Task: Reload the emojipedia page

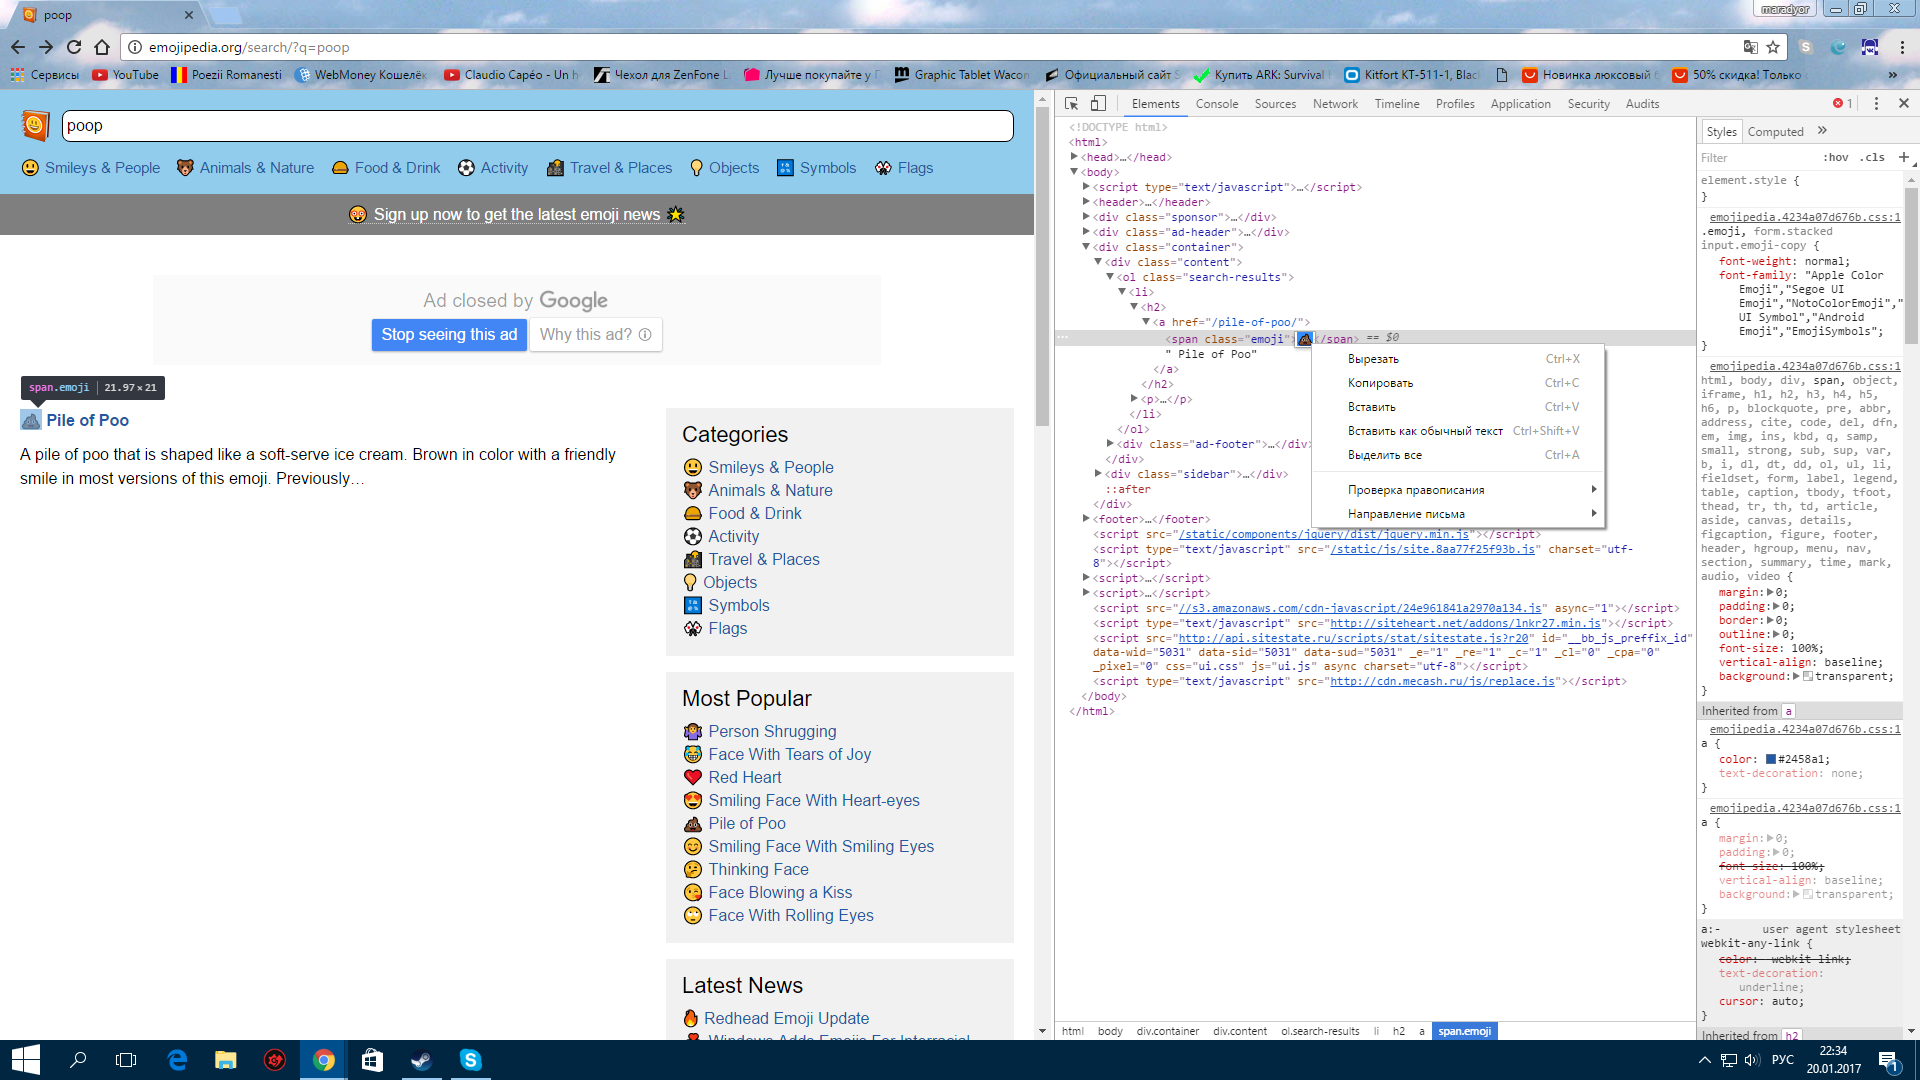Action: pos(74,47)
